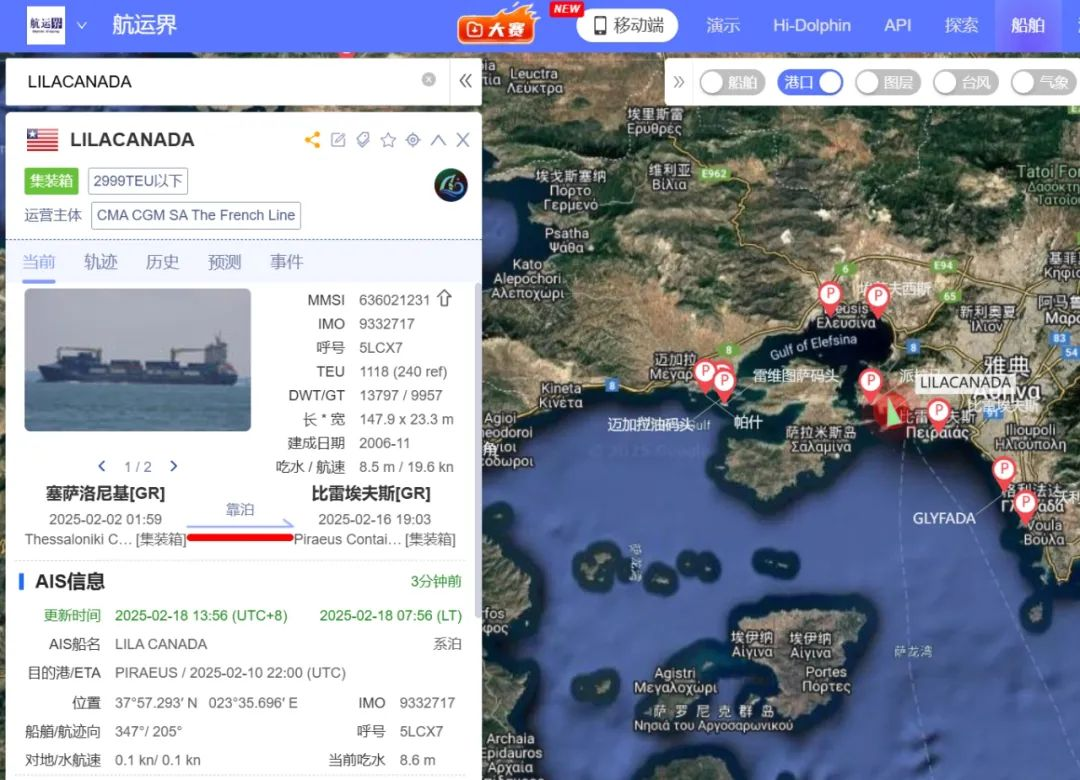
Task: Click the CMA CGM SA operator tag
Action: (x=196, y=215)
